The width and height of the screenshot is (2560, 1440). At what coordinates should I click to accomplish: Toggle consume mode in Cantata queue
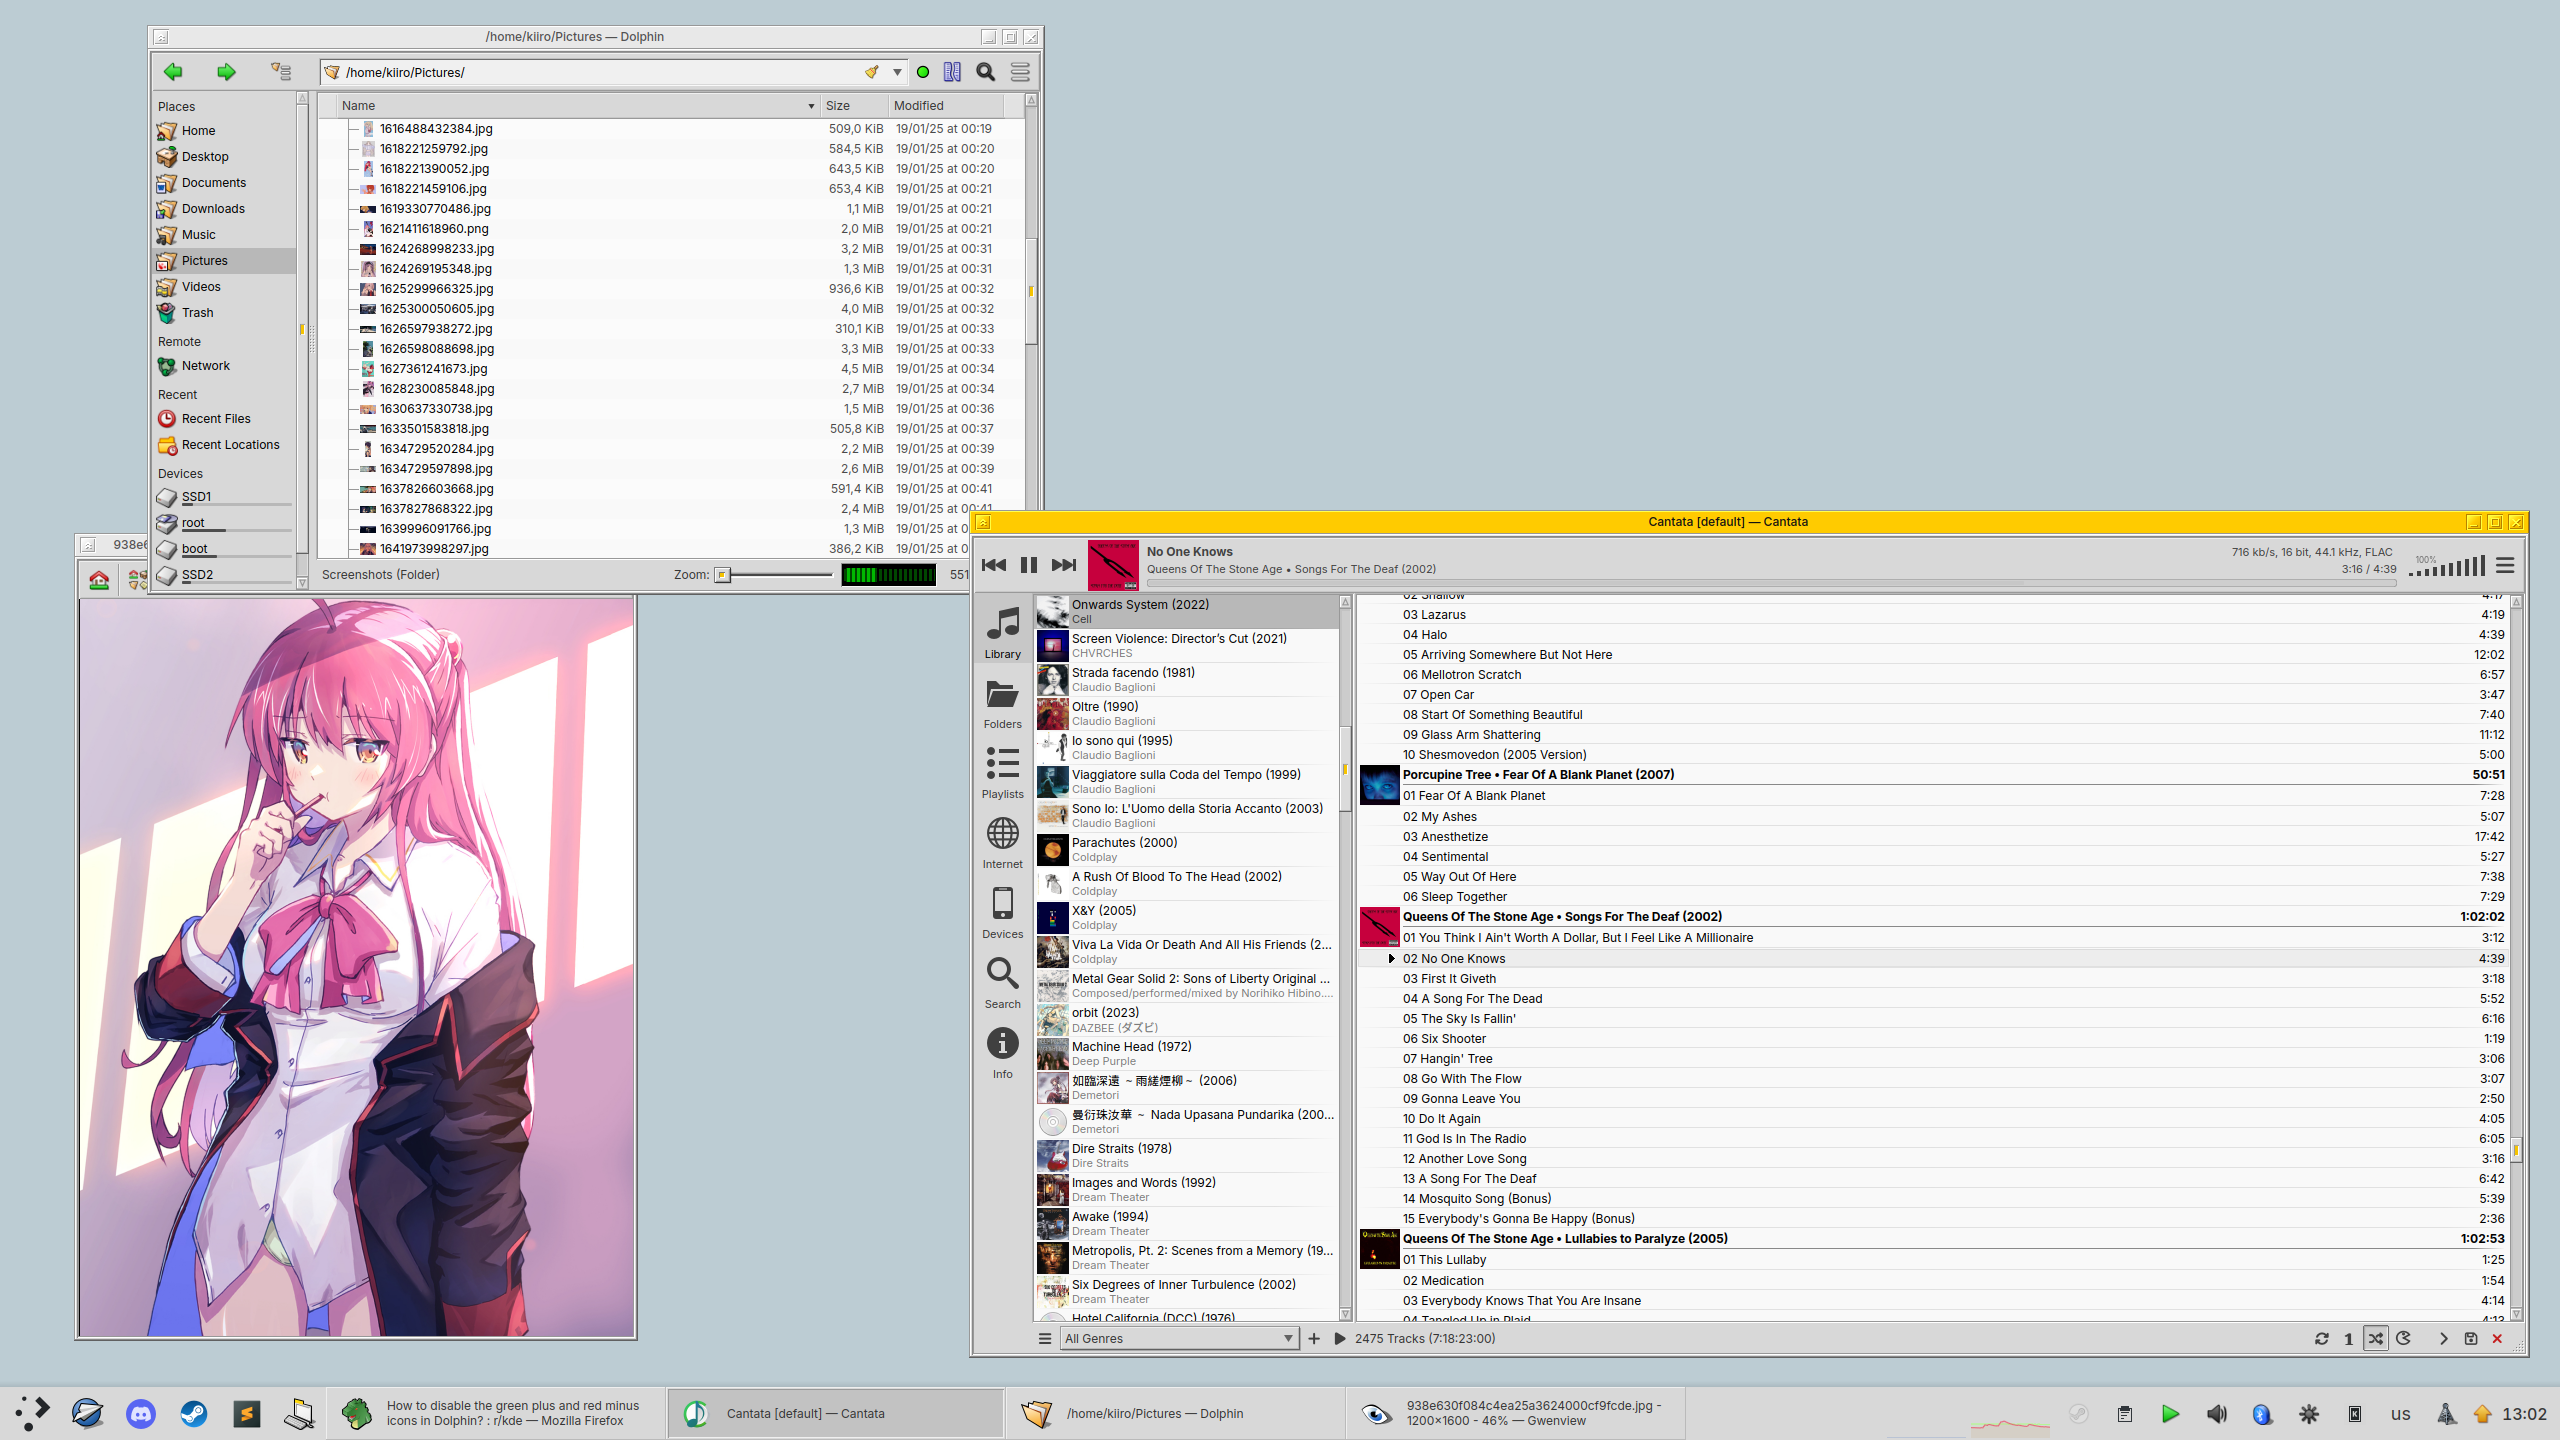coord(2403,1339)
